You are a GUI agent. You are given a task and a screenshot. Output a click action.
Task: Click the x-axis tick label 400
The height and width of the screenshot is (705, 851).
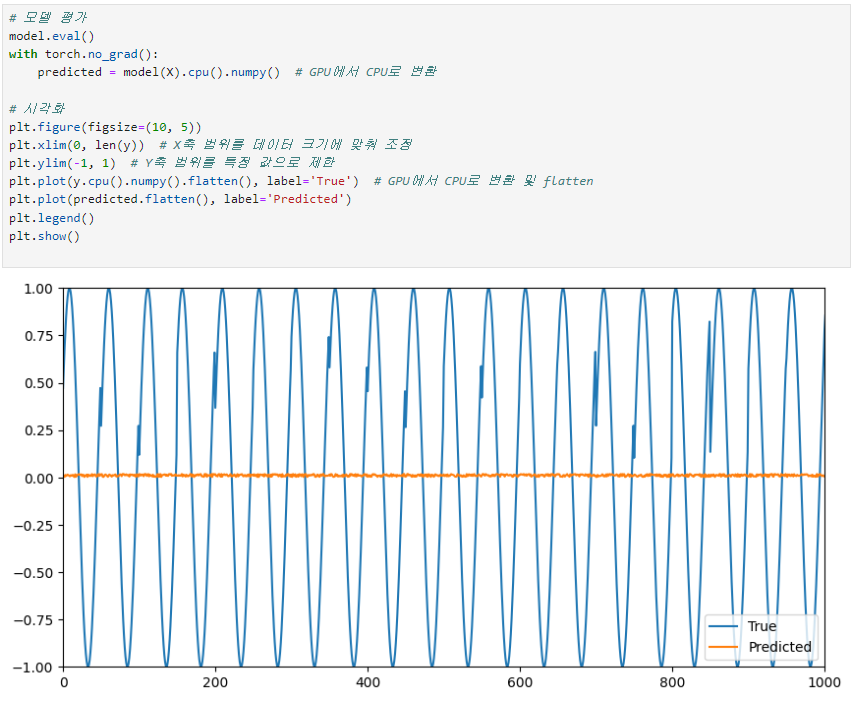(368, 682)
